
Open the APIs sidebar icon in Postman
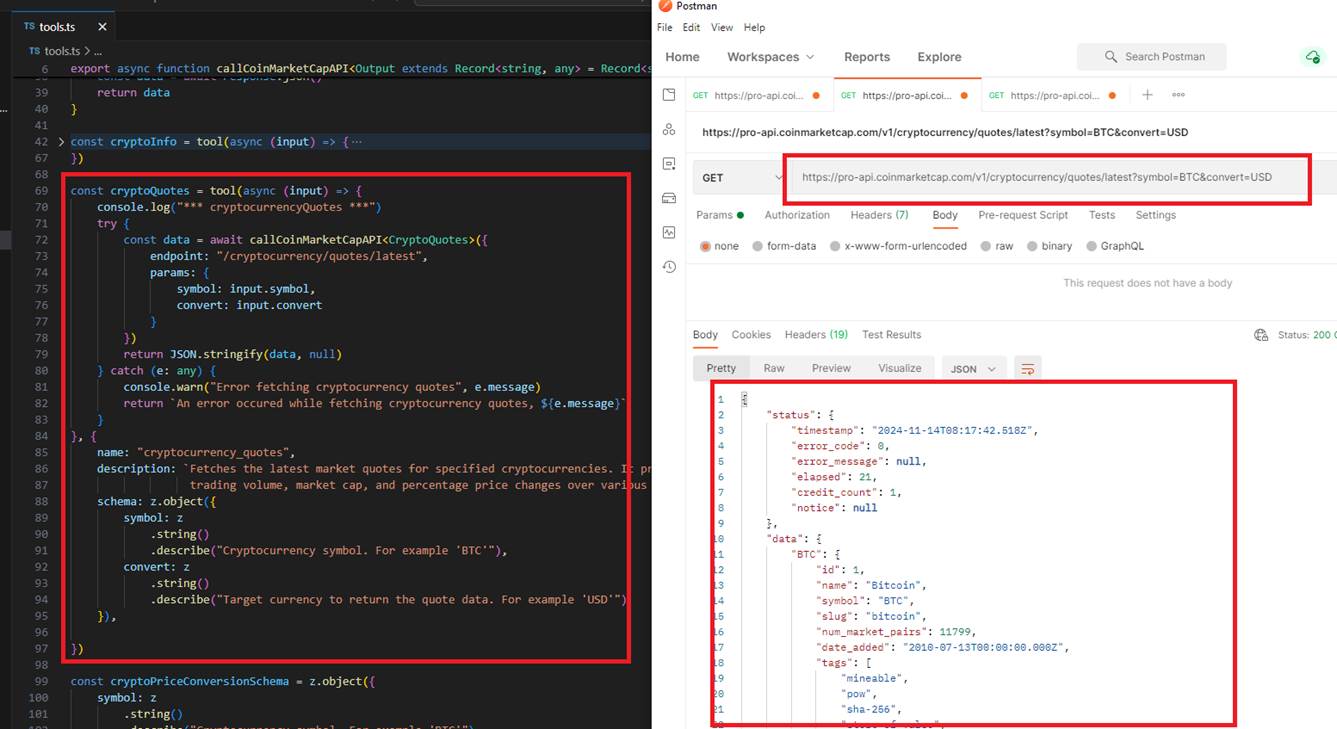pos(669,129)
